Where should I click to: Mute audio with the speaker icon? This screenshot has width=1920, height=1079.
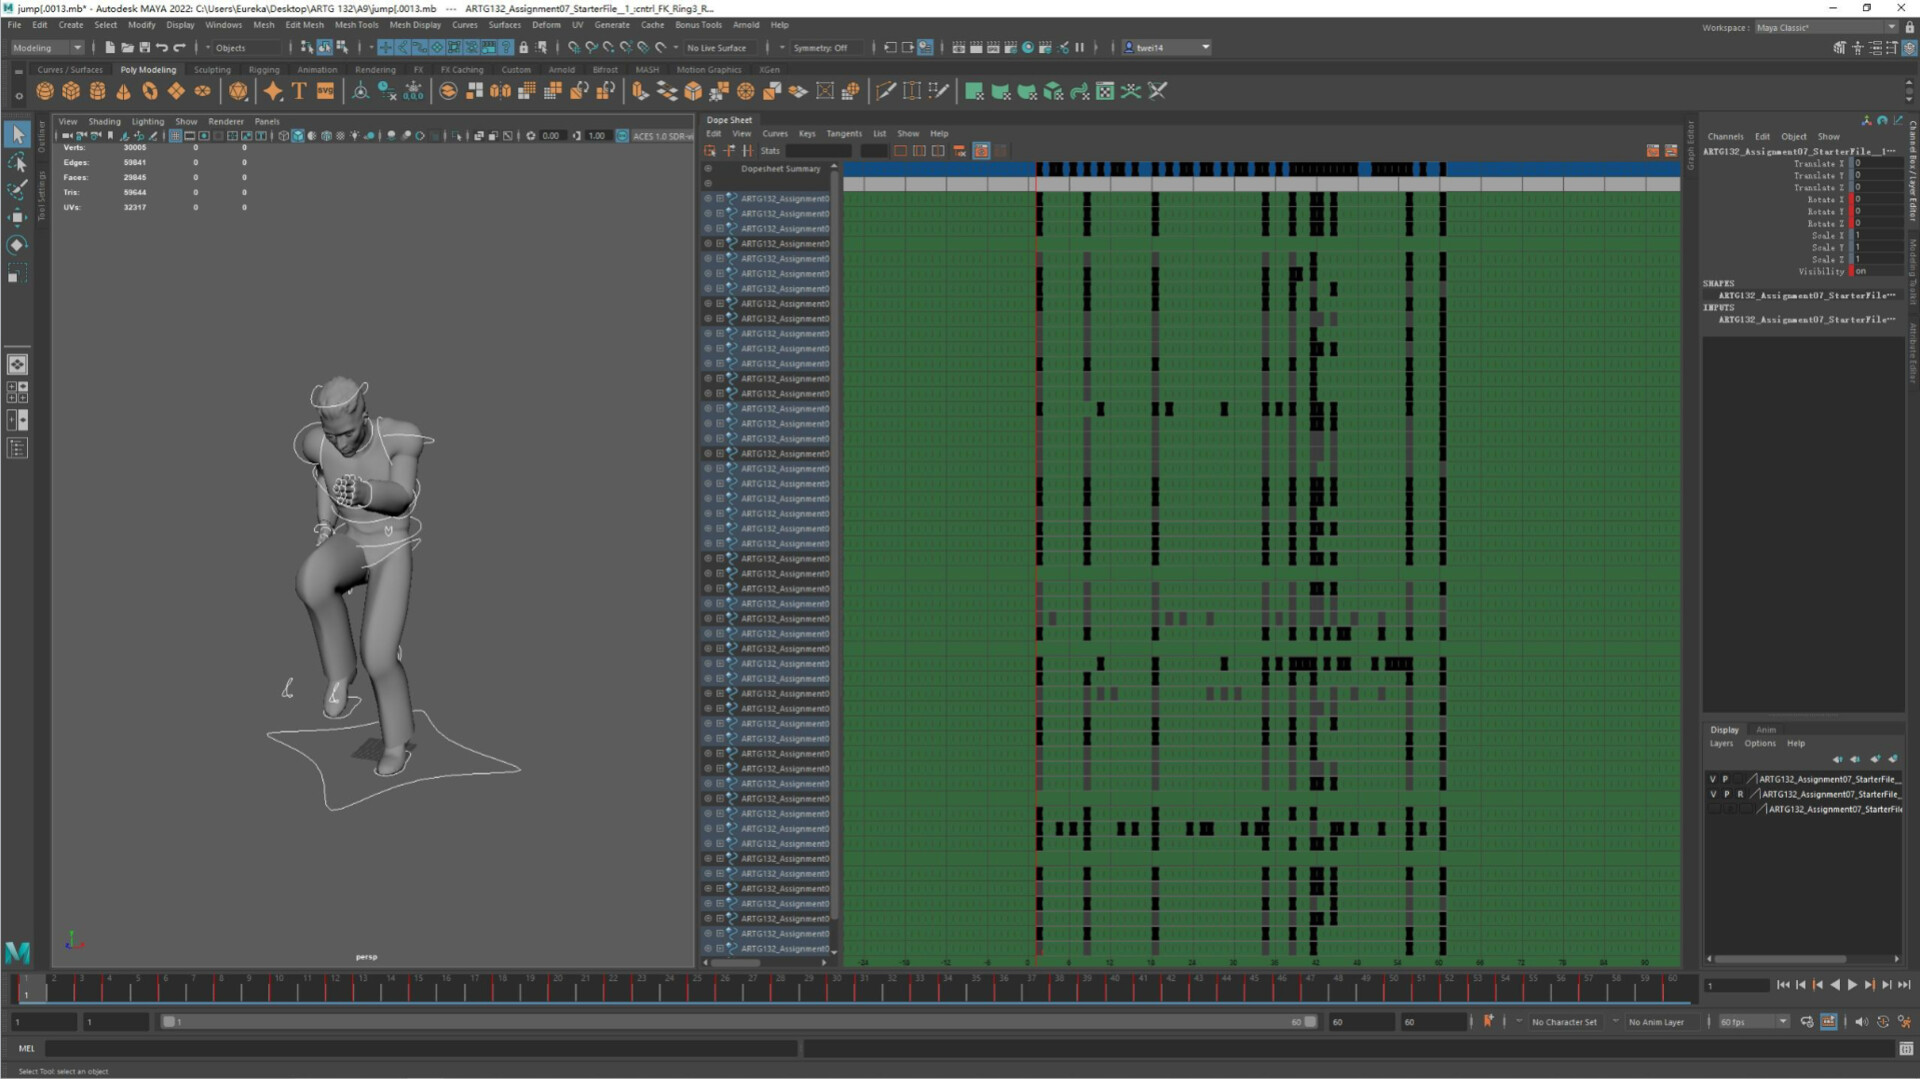[1861, 1021]
